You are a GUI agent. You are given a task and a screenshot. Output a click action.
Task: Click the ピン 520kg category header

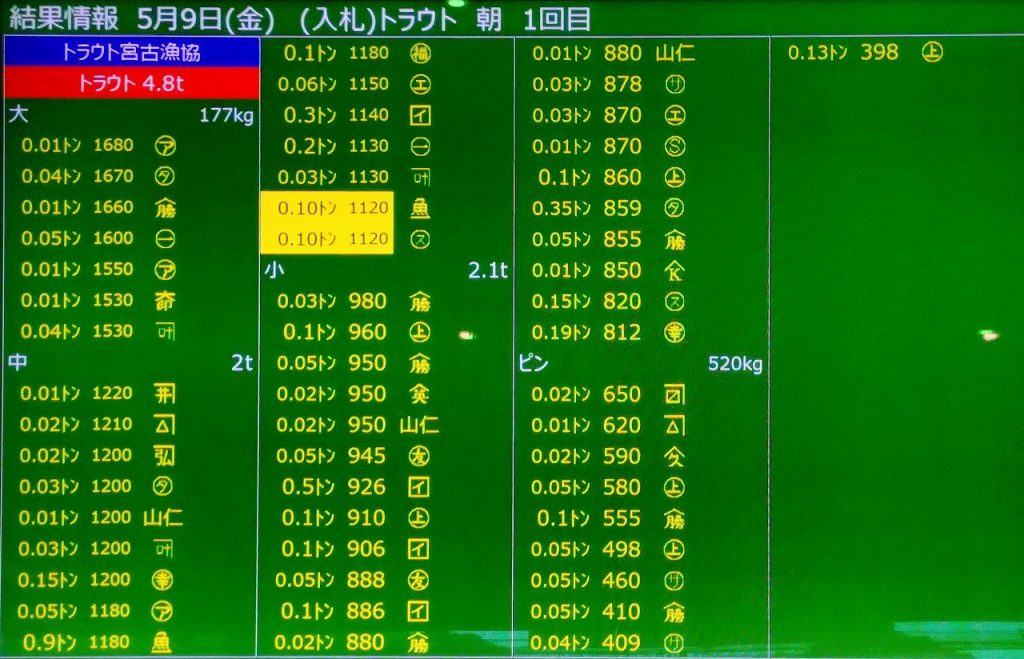(641, 364)
